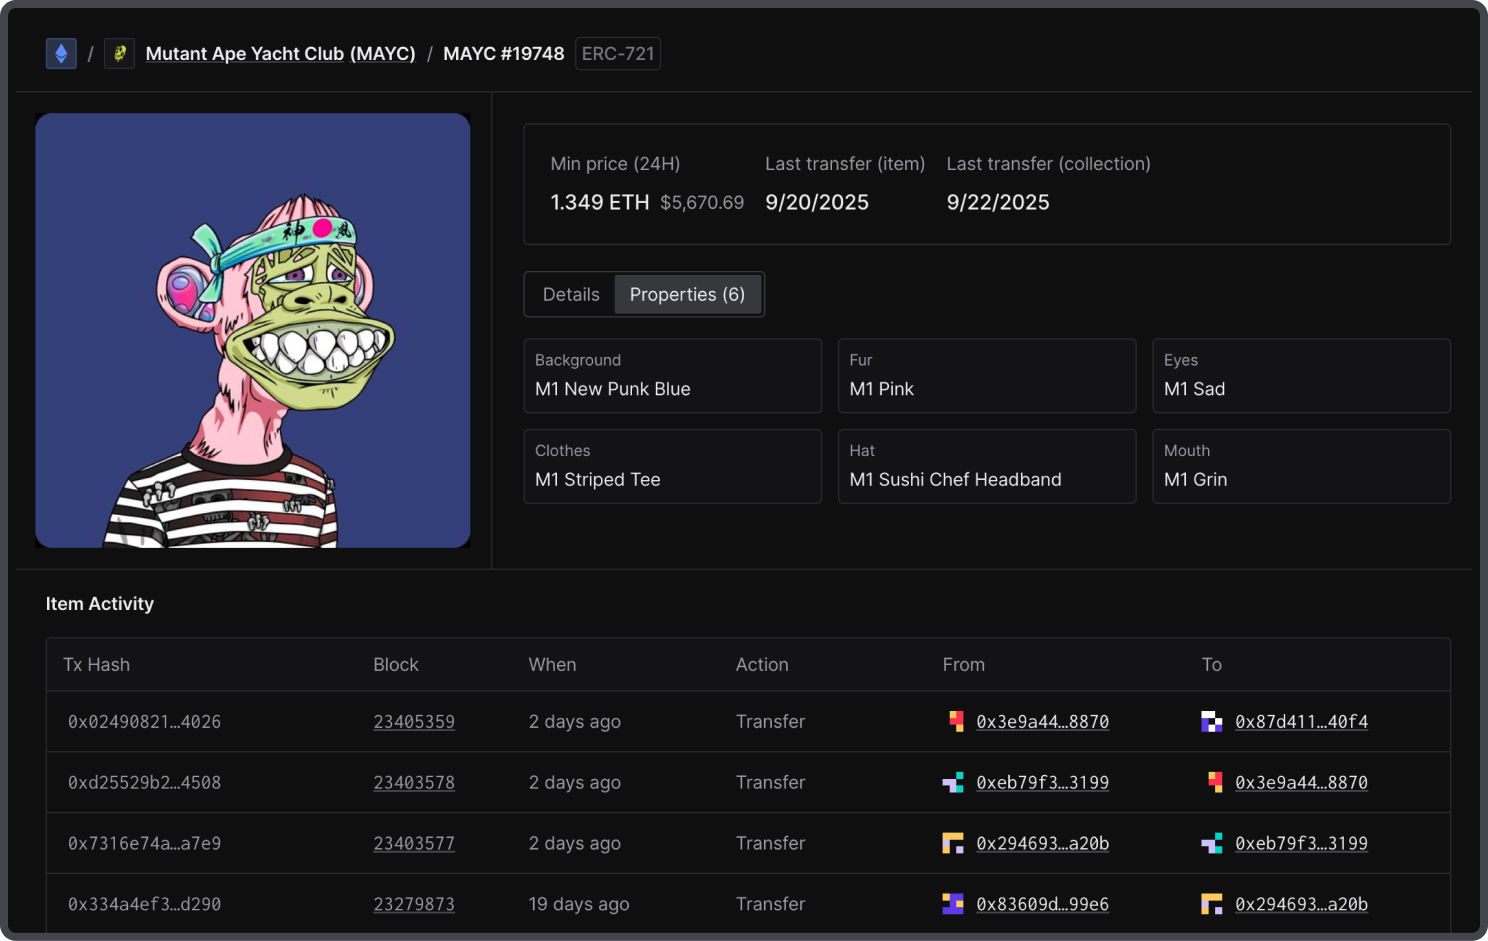
Task: Click the $5,670.69 USD price value
Action: (702, 203)
